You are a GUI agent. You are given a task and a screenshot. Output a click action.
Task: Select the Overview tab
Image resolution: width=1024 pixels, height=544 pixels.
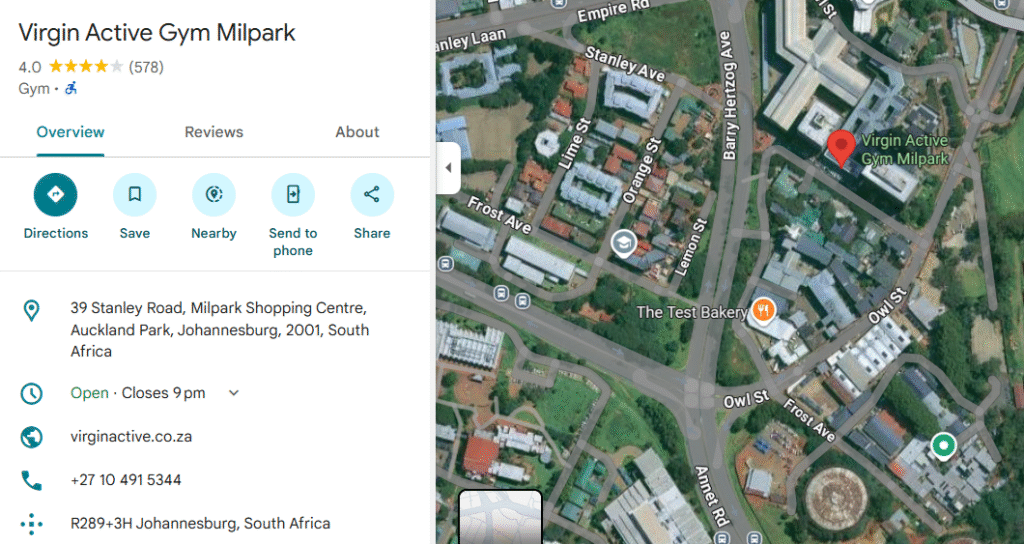[70, 132]
